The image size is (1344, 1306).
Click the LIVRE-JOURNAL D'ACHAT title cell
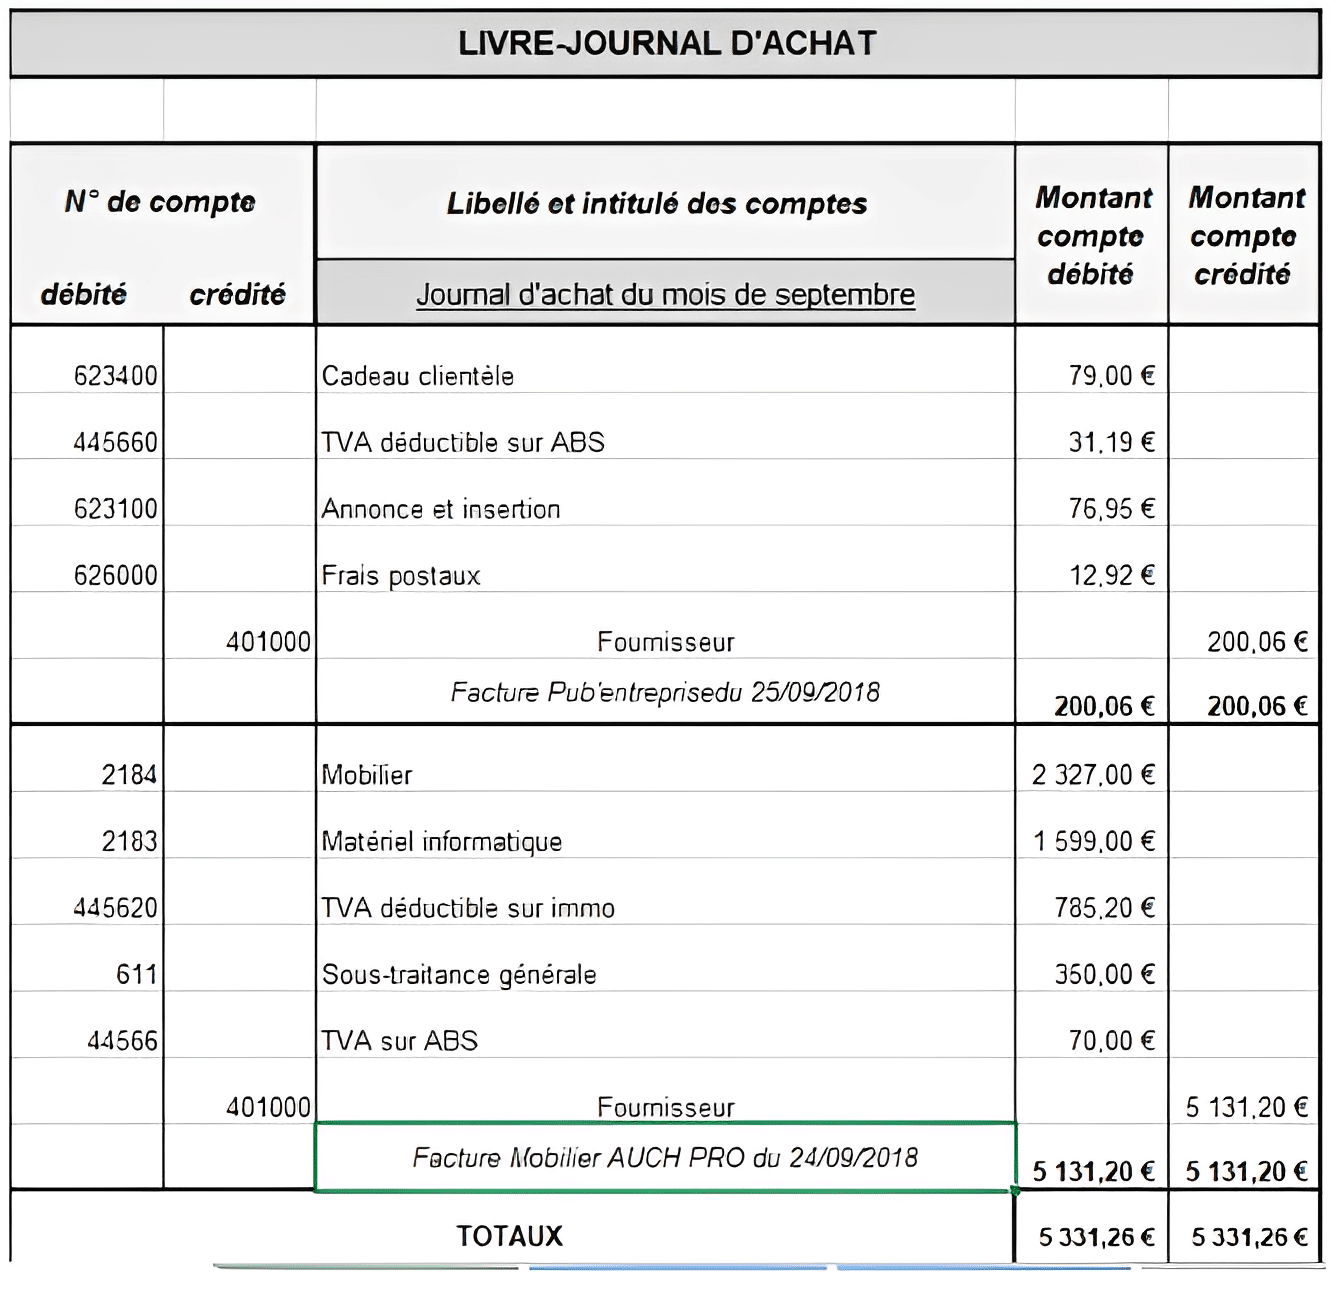(x=666, y=43)
